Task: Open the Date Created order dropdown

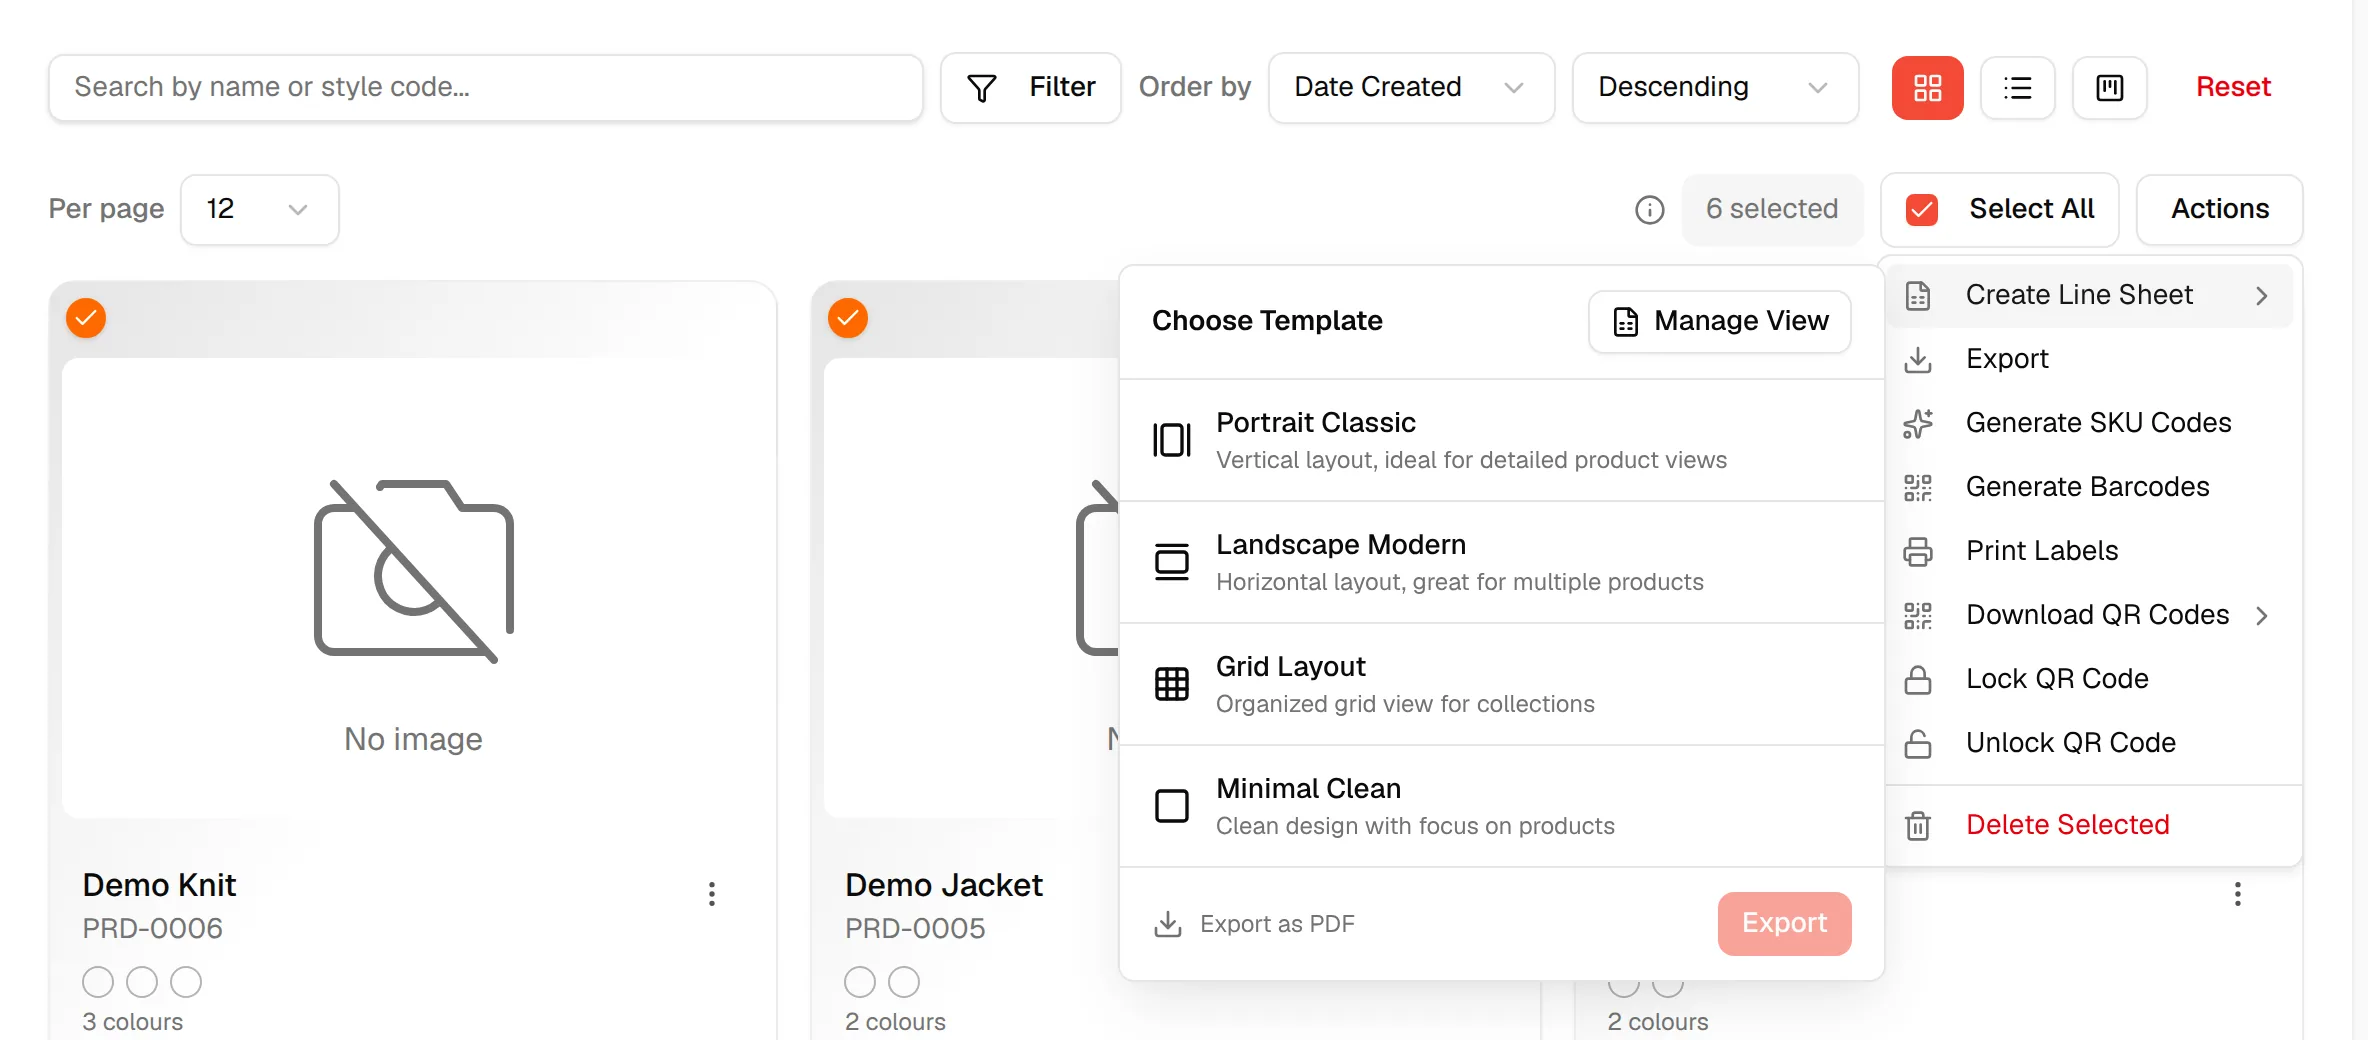Action: pyautogui.click(x=1411, y=88)
